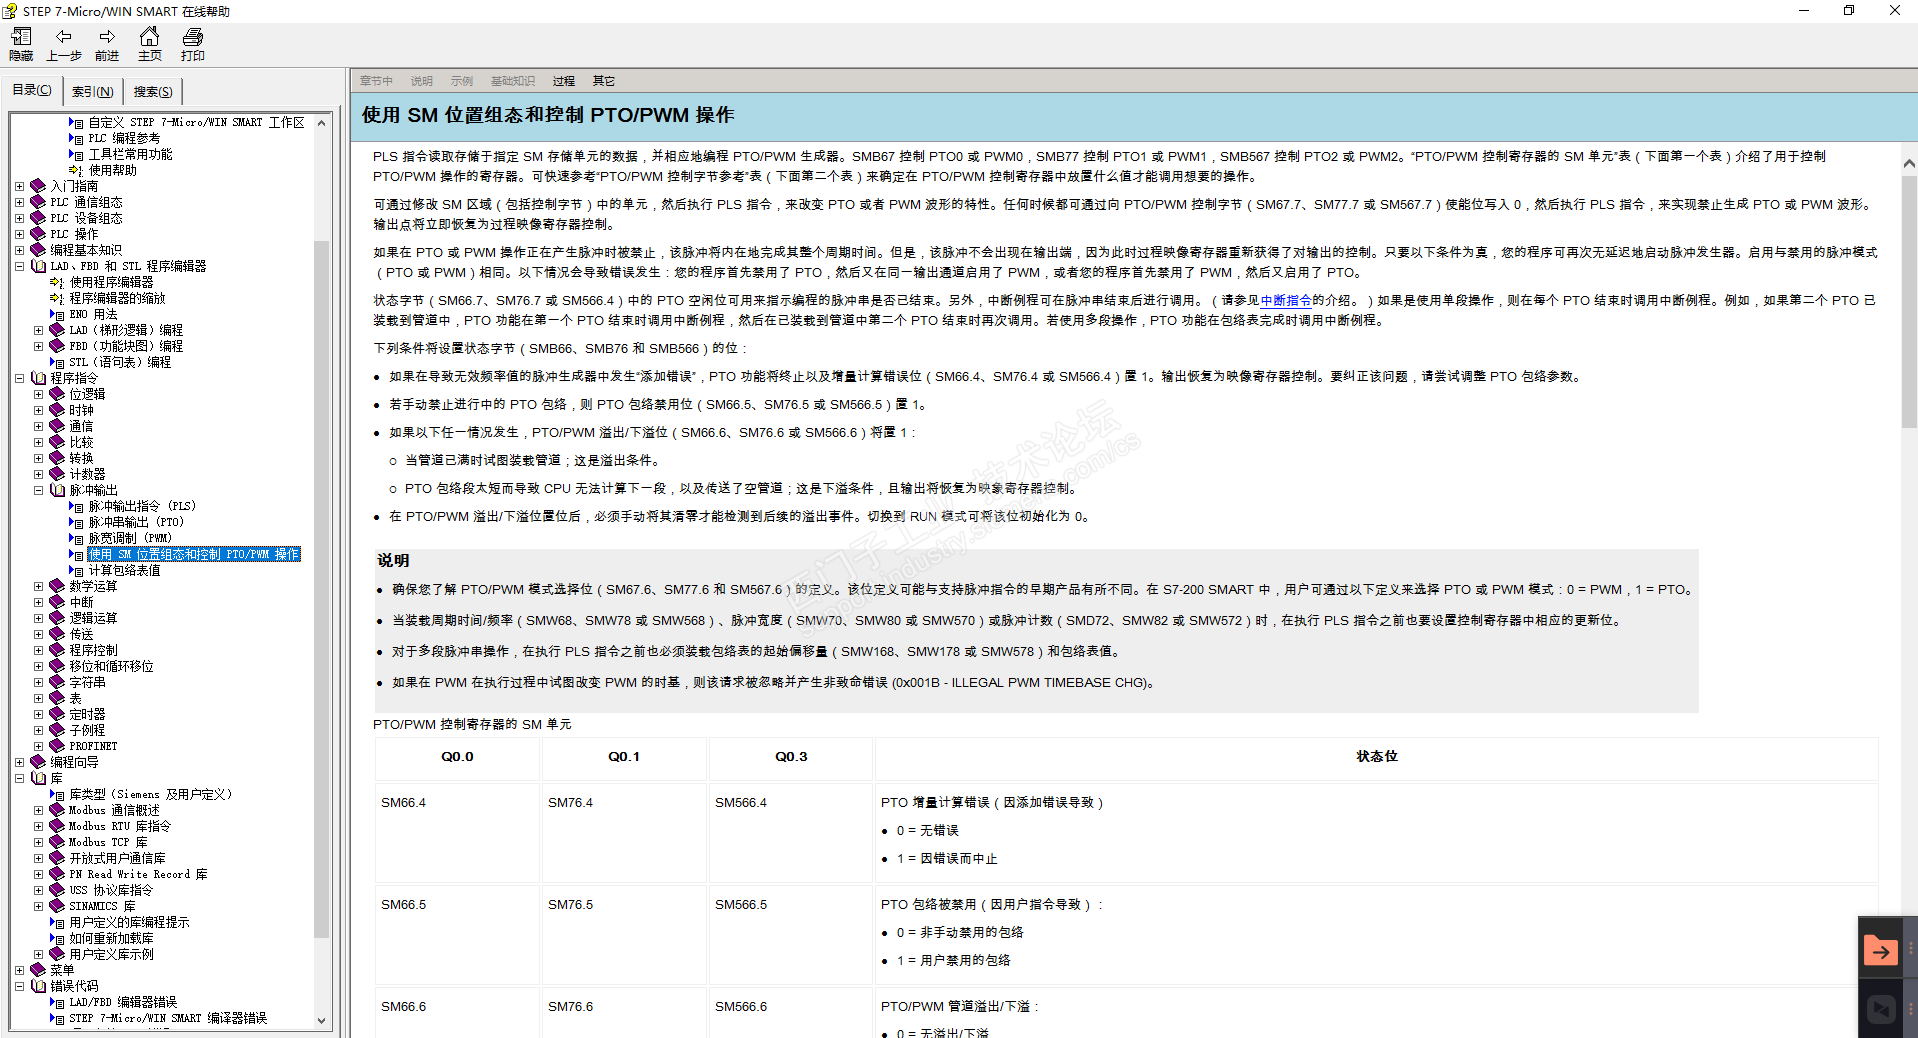The image size is (1918, 1038).
Task: Click the page icon beside 脉宽调制 (PWM)
Action: [77, 538]
